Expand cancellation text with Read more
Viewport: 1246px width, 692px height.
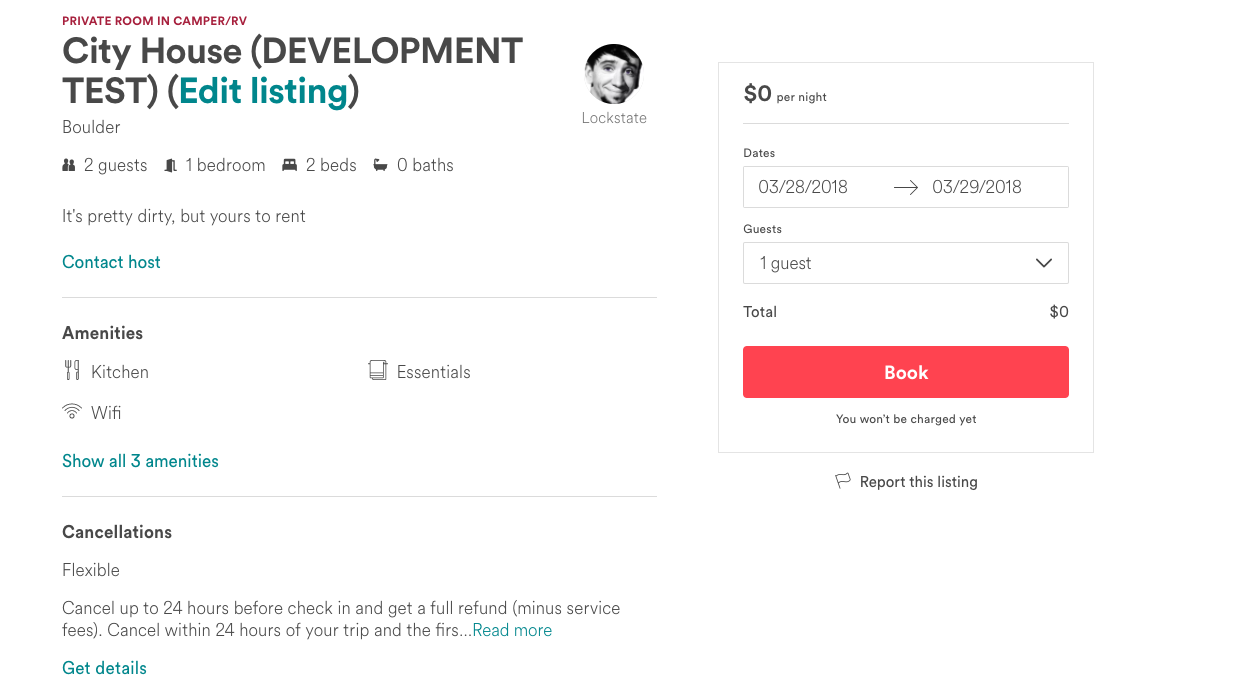click(512, 630)
